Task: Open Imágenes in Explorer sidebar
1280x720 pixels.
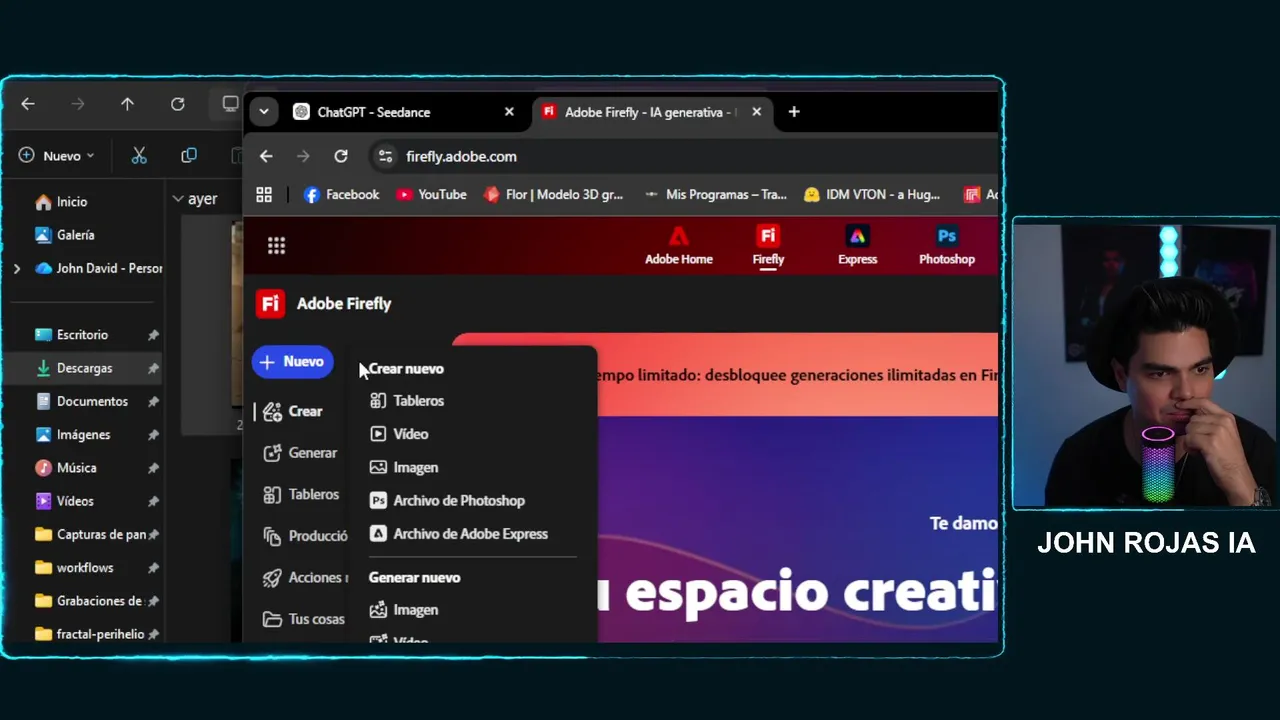Action: tap(72, 435)
